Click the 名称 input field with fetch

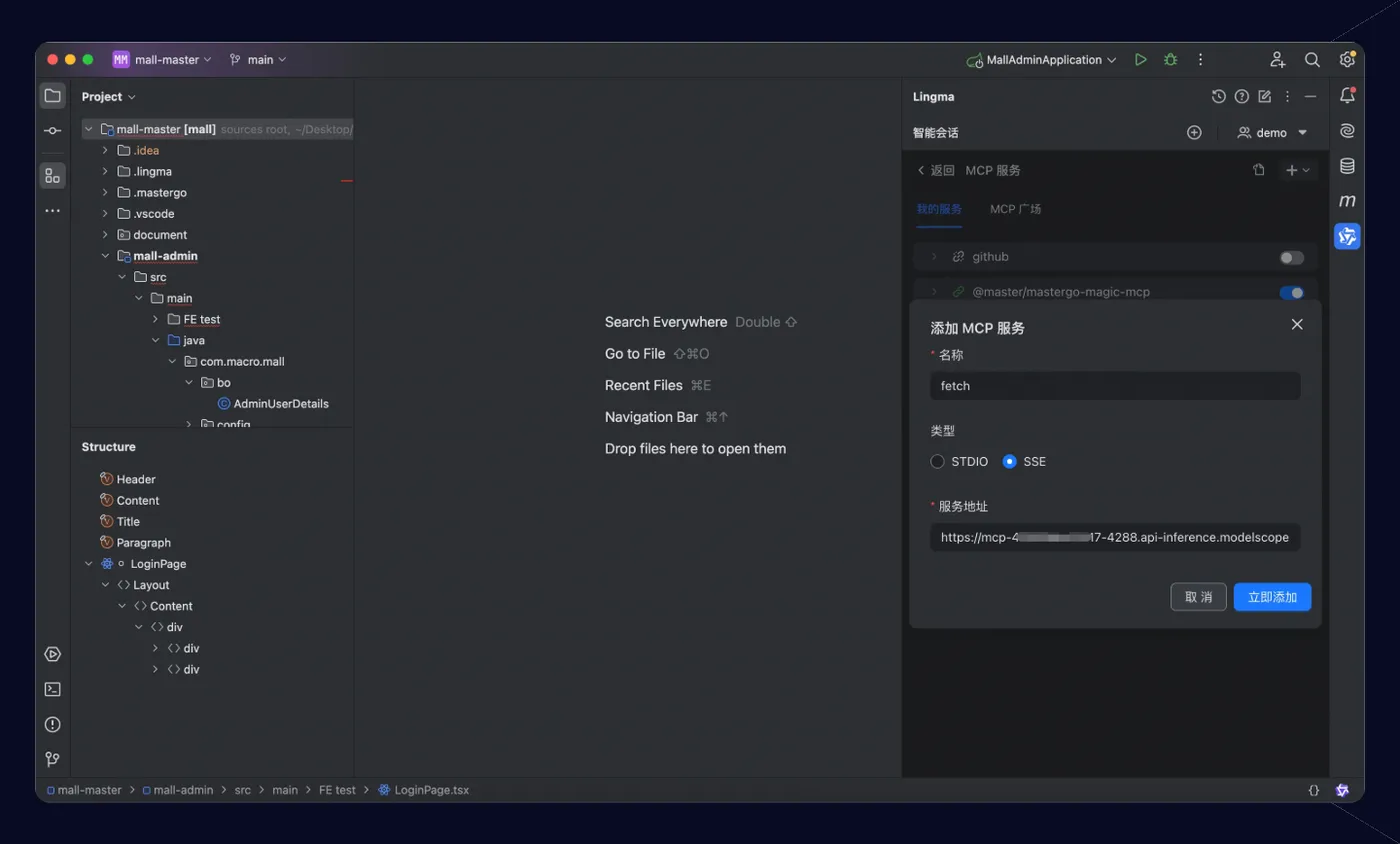coord(1115,385)
